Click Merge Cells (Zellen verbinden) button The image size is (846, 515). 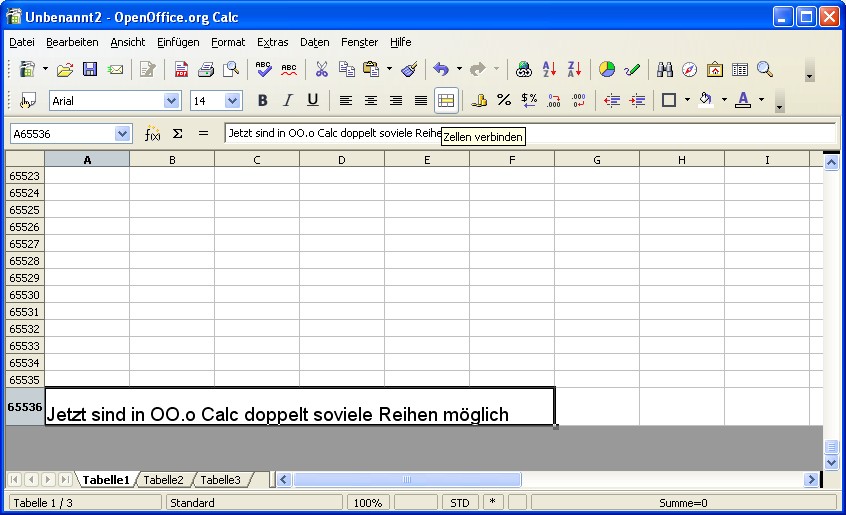[446, 101]
